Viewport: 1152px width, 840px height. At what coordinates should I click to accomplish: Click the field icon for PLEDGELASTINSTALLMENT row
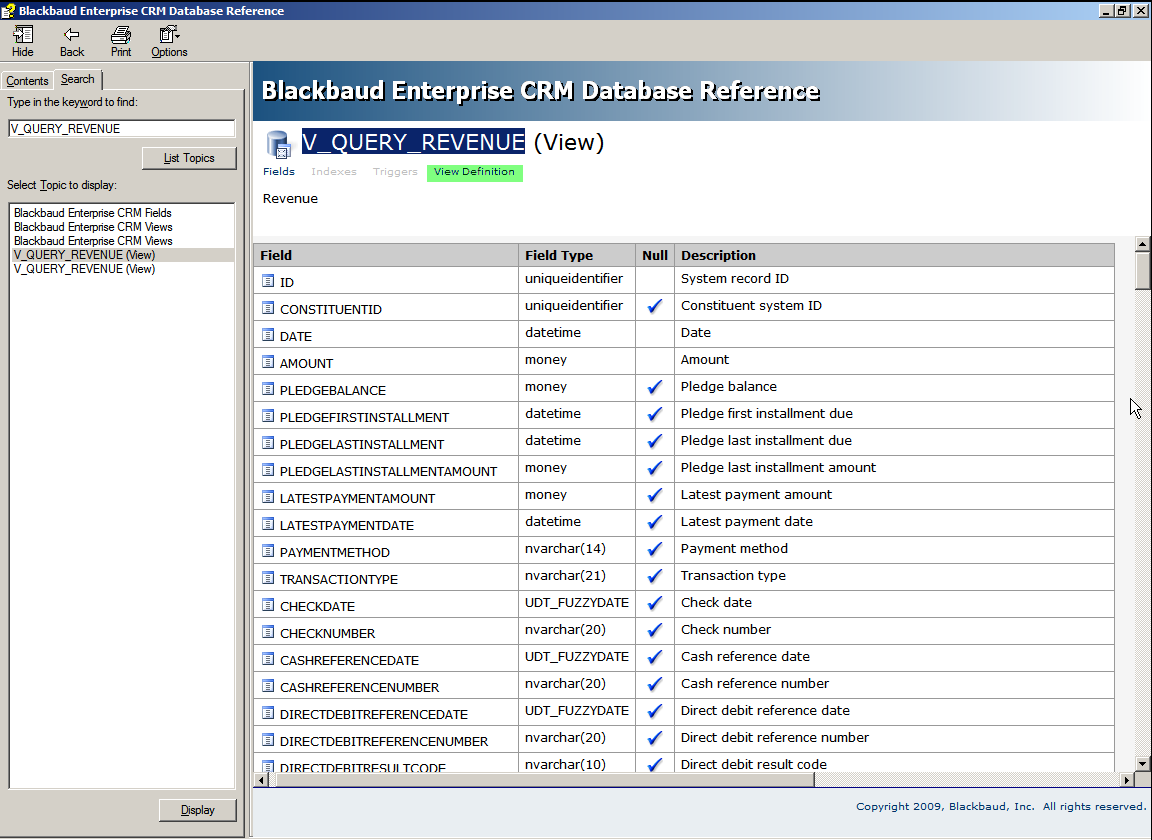click(x=268, y=443)
